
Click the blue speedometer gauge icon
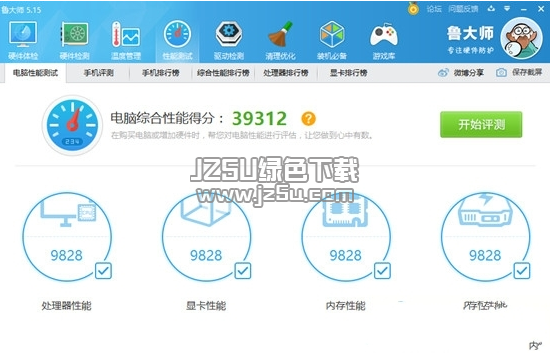pos(72,125)
